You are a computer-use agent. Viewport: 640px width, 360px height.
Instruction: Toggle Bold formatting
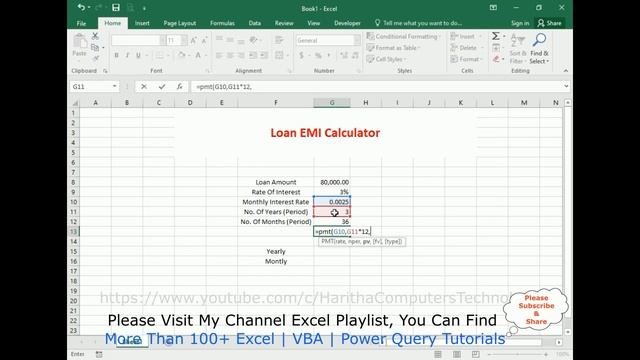point(116,55)
